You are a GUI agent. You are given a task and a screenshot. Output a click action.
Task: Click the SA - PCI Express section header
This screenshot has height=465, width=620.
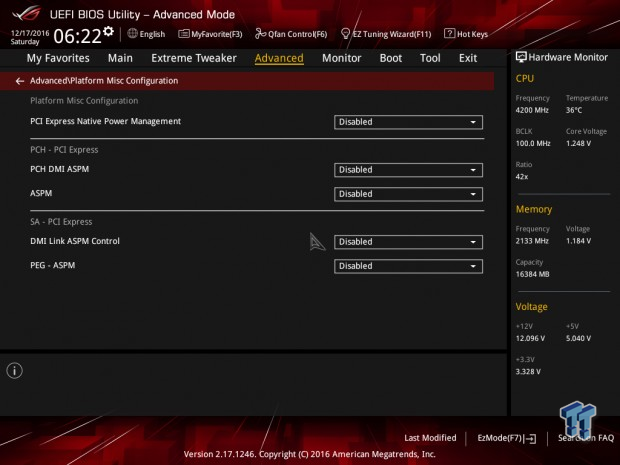click(61, 222)
